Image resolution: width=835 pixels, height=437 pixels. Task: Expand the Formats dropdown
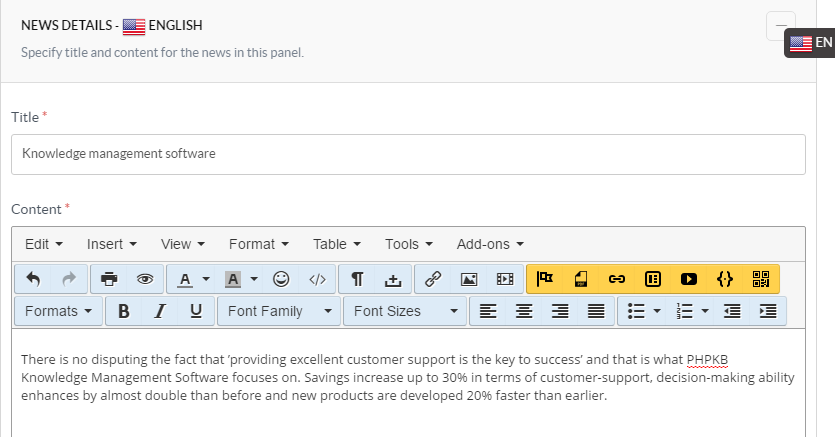click(60, 311)
